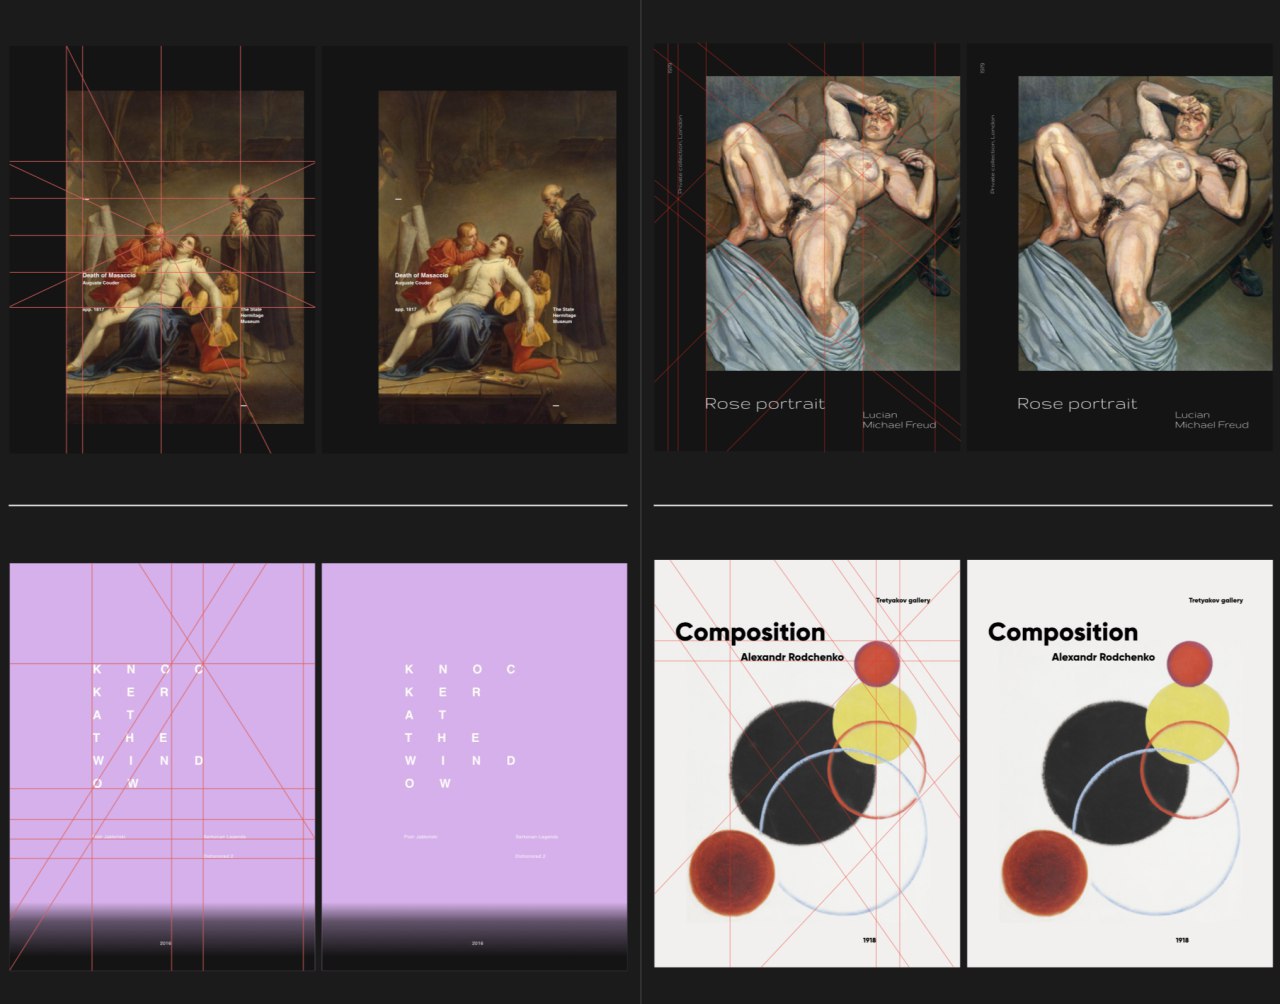Select the purple Knocker poster with red guides
The image size is (1280, 1004).
coord(162,766)
